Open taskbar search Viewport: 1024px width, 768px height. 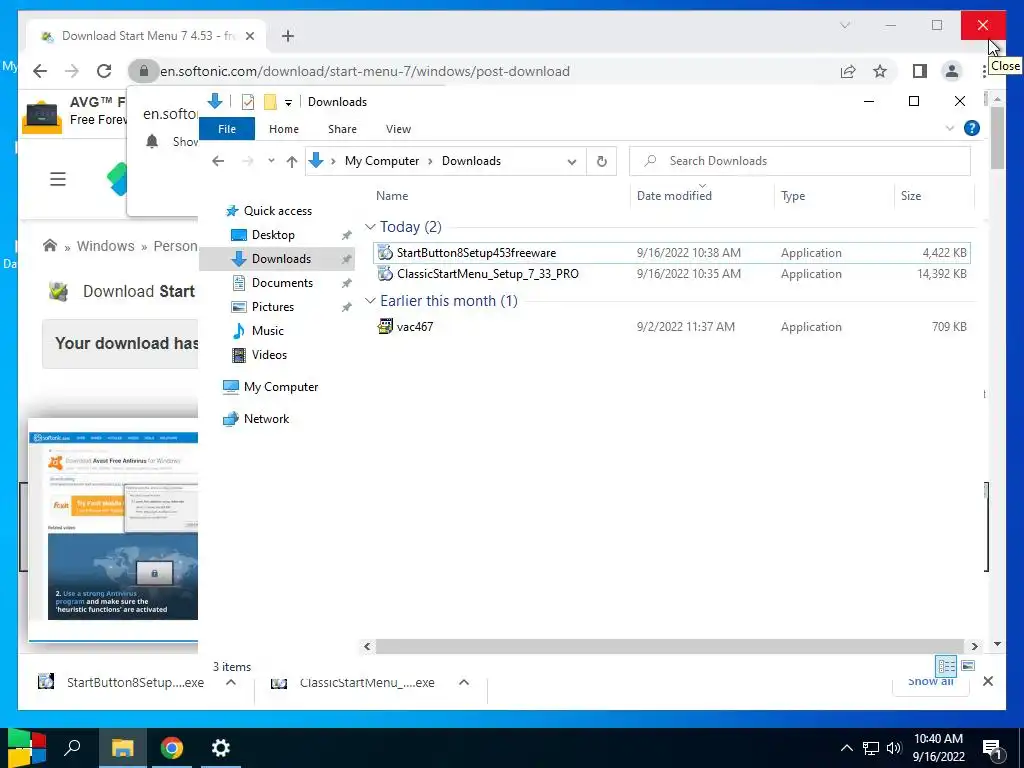point(72,748)
